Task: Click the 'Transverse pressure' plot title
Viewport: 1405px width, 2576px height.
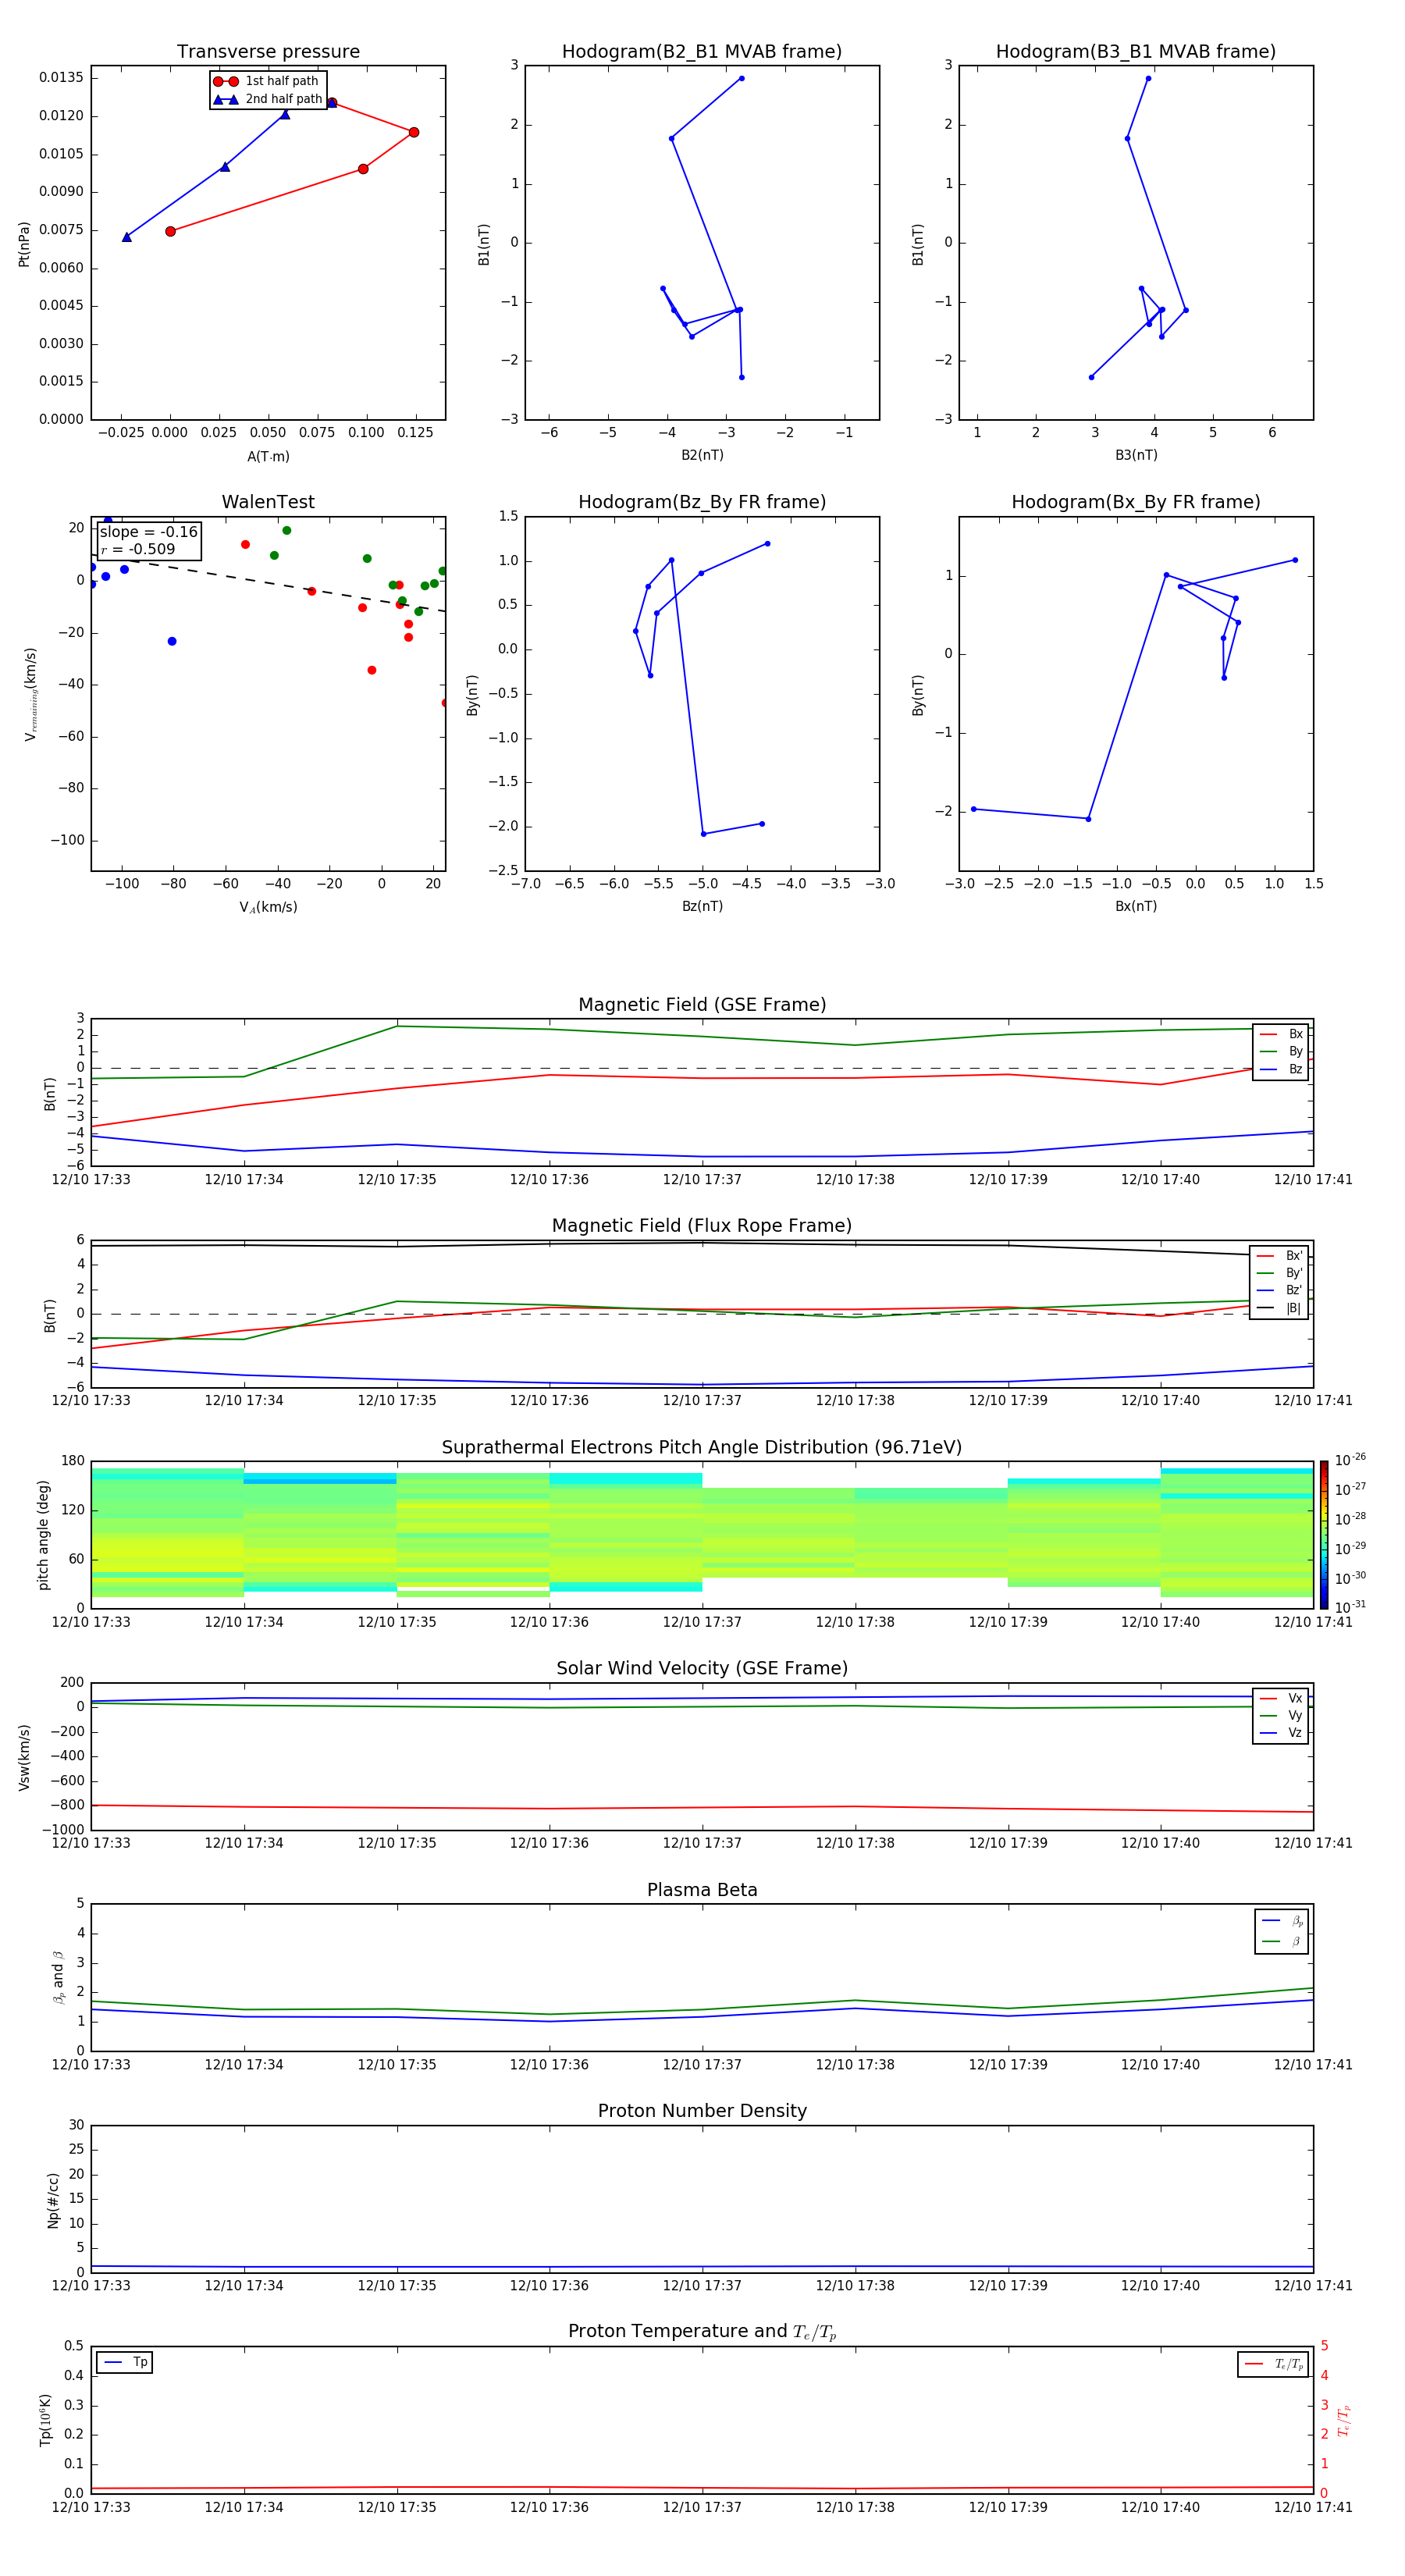Action: pyautogui.click(x=268, y=52)
